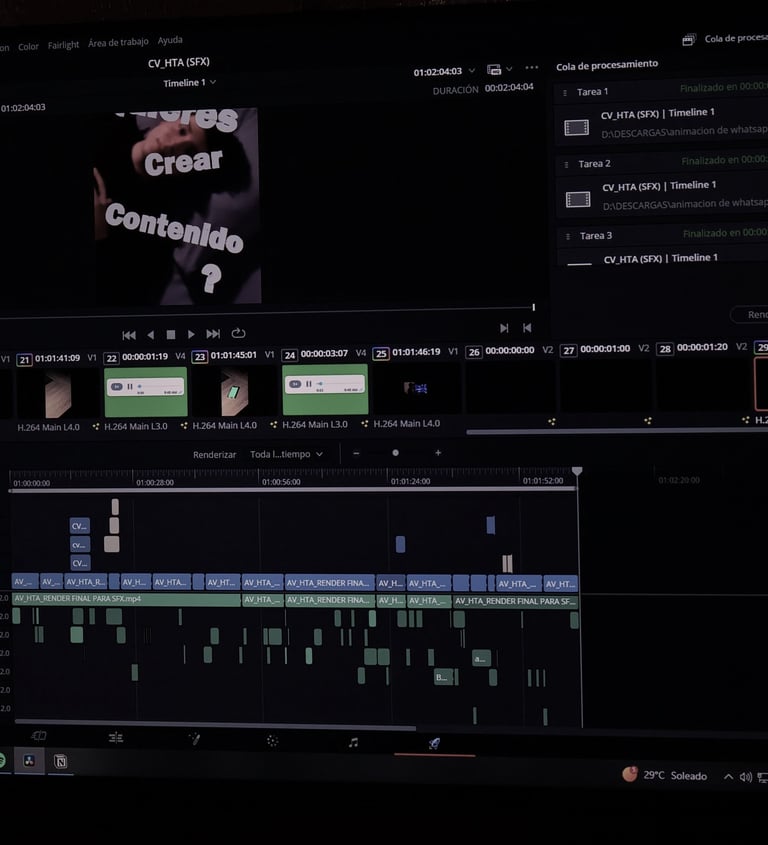768x845 pixels.
Task: Click the clip strip horizontal scrollbar
Action: point(617,431)
